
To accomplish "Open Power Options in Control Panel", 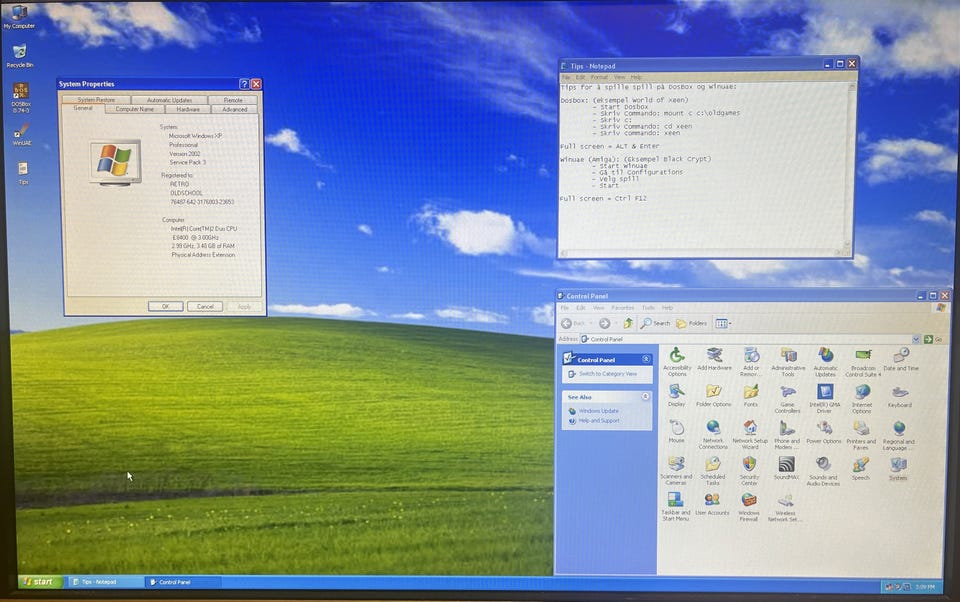I will click(824, 430).
